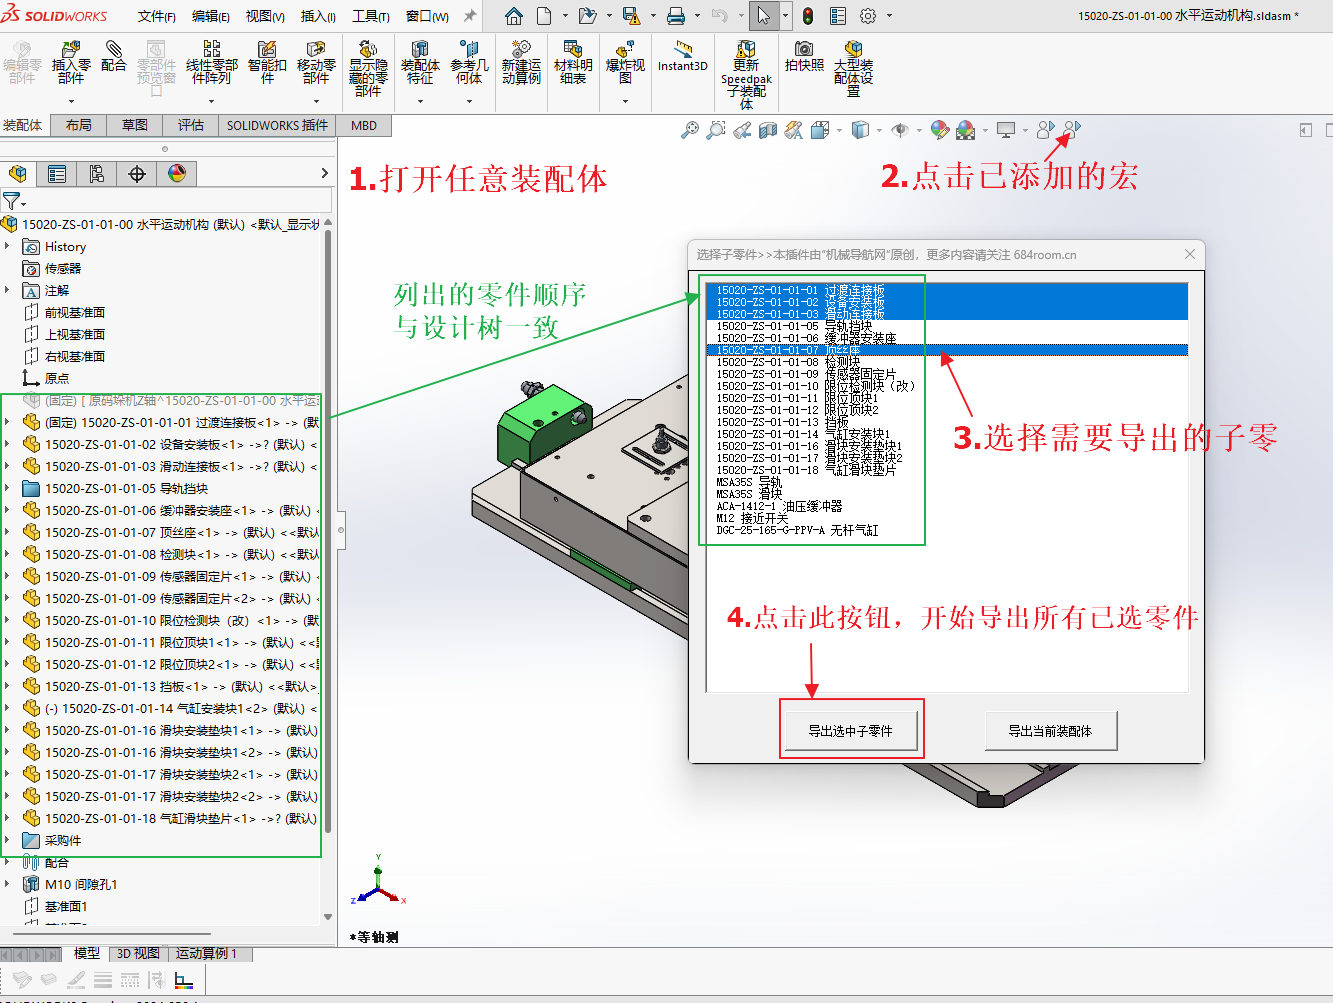Click the 导出选中子零件 button
The image size is (1333, 1003).
click(x=850, y=731)
